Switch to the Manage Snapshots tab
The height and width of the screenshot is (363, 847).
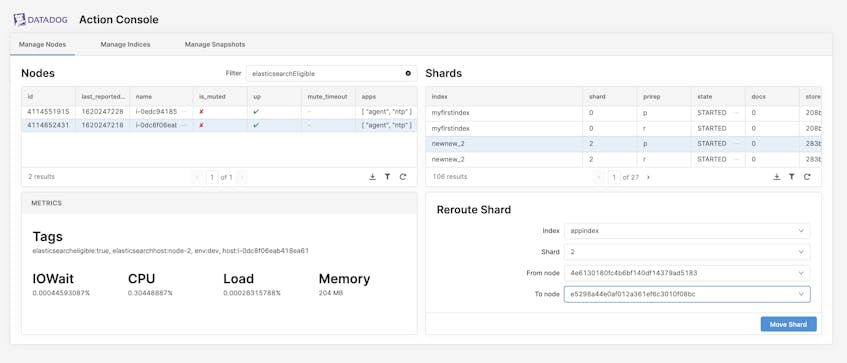(x=215, y=44)
